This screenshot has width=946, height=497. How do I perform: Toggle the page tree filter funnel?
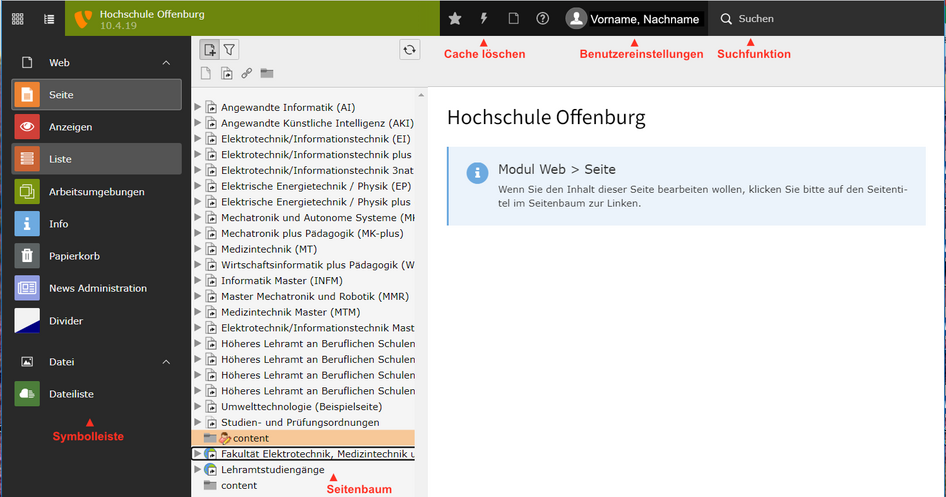[229, 49]
